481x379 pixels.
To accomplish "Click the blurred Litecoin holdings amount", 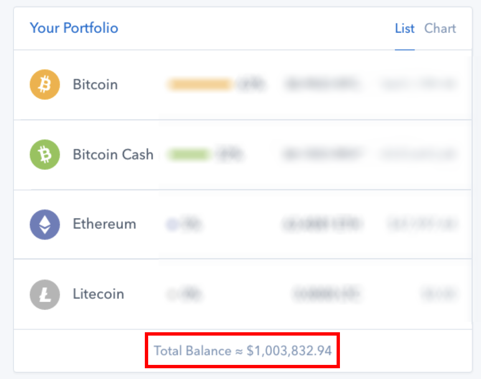I will click(x=326, y=294).
